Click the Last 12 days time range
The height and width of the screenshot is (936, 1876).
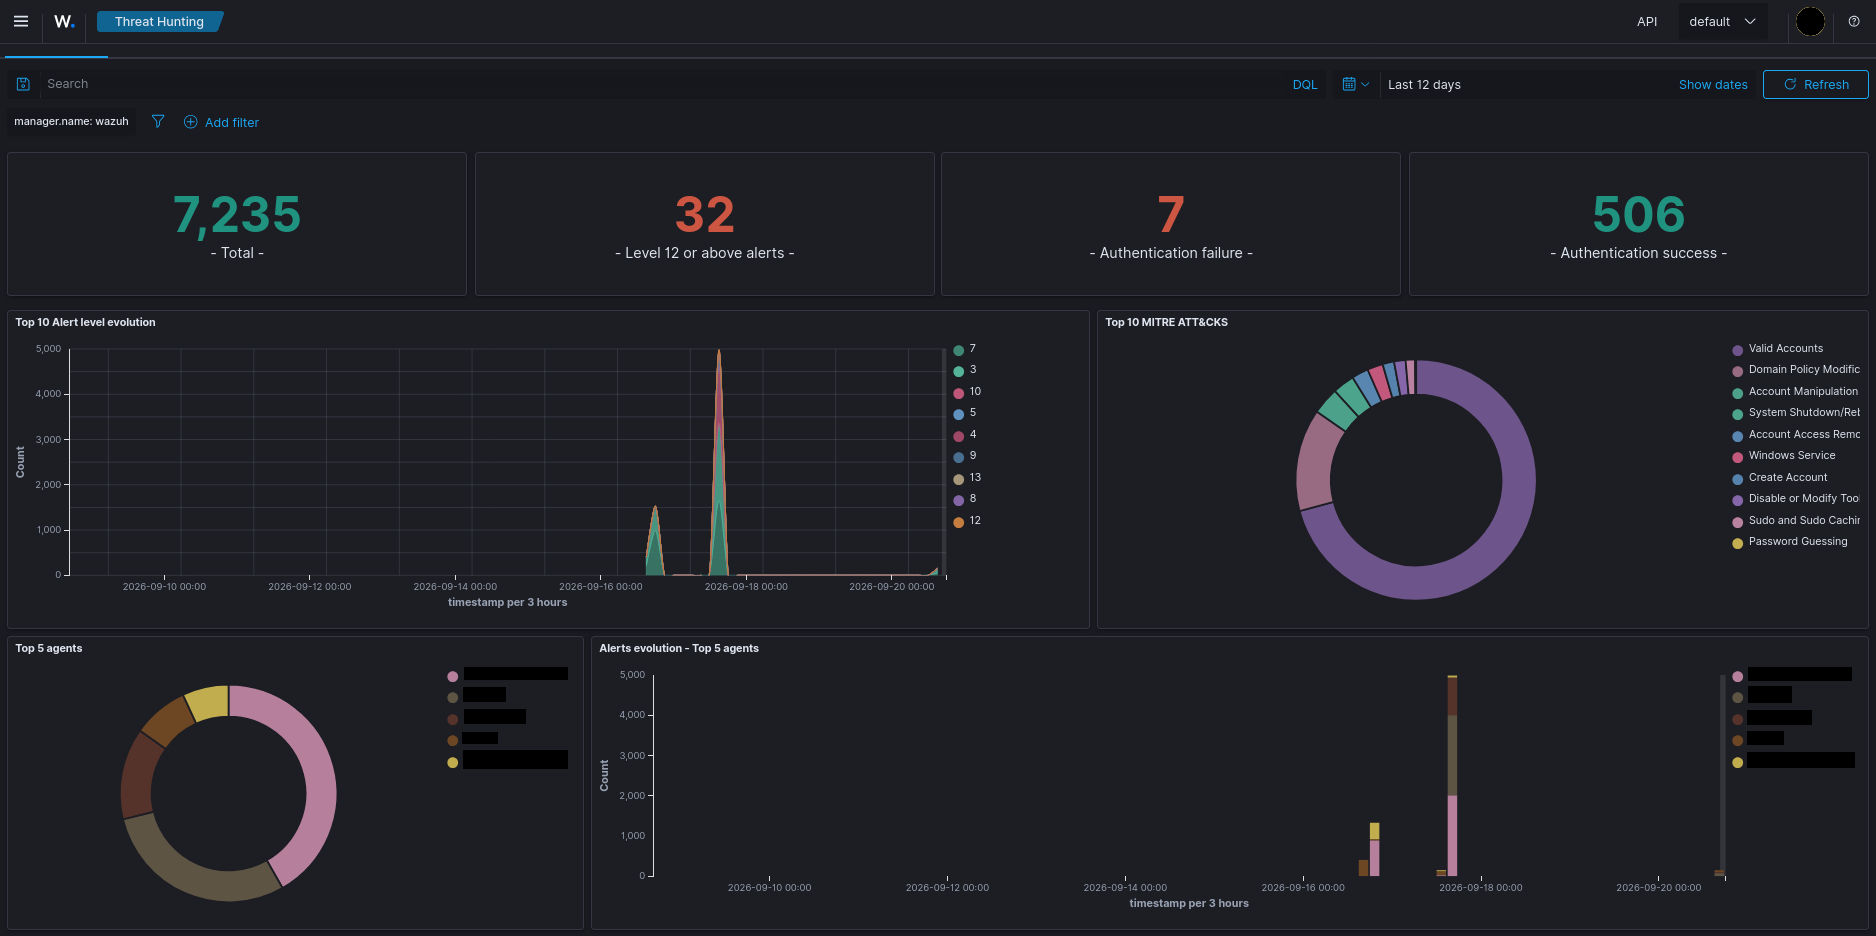click(x=1424, y=84)
